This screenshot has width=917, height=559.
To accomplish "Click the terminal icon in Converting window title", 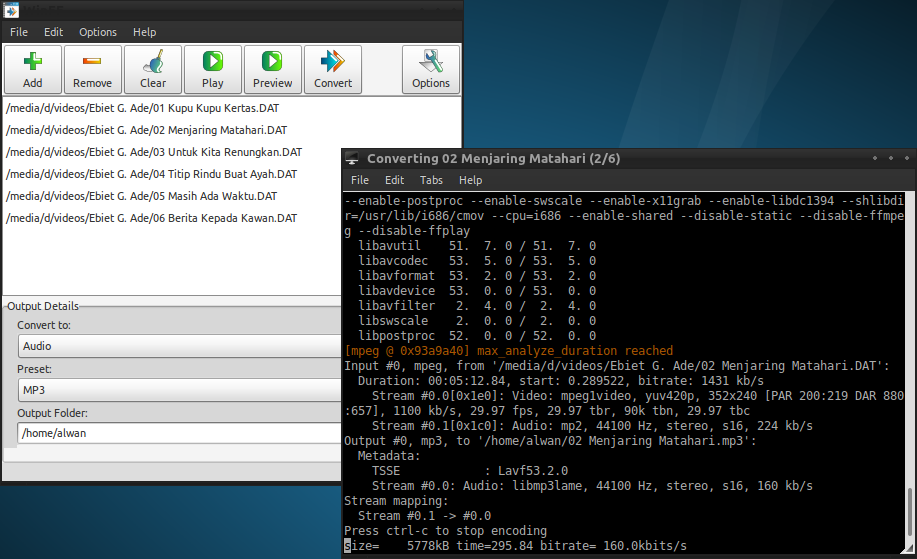I will coord(352,158).
